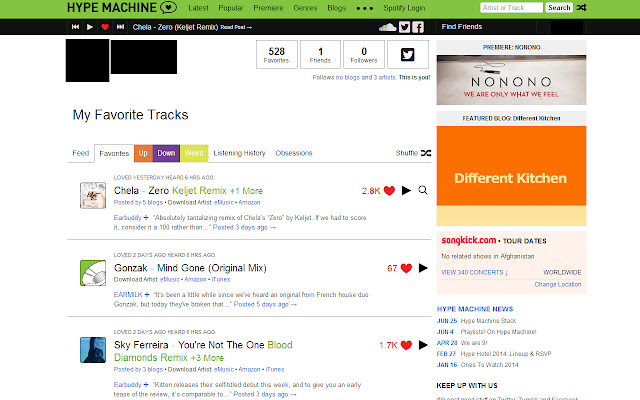Open Latest in top navigation

(198, 8)
